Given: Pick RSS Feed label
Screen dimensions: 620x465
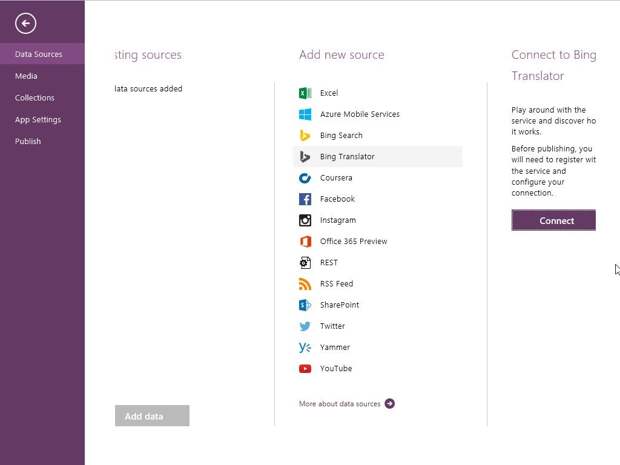Looking at the screenshot, I should point(336,284).
